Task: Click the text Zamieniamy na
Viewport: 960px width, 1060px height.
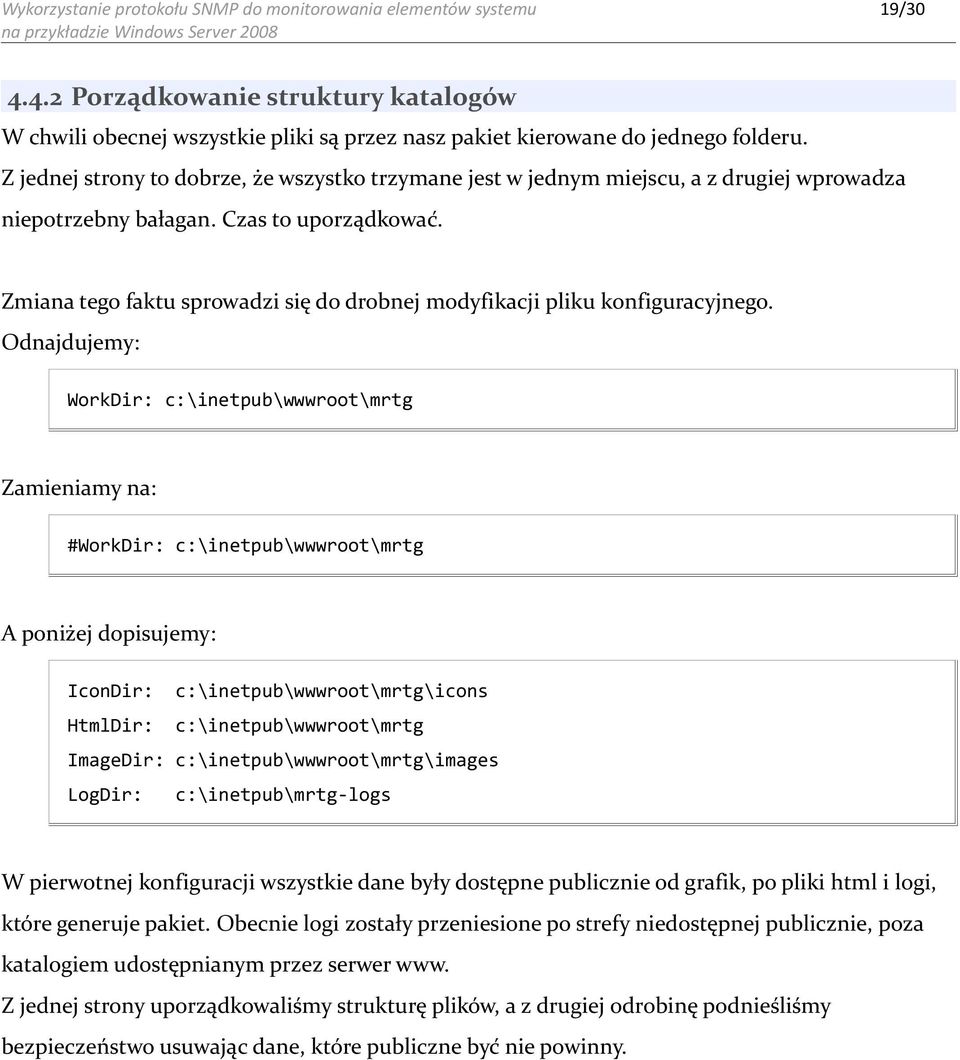Action: (x=78, y=487)
